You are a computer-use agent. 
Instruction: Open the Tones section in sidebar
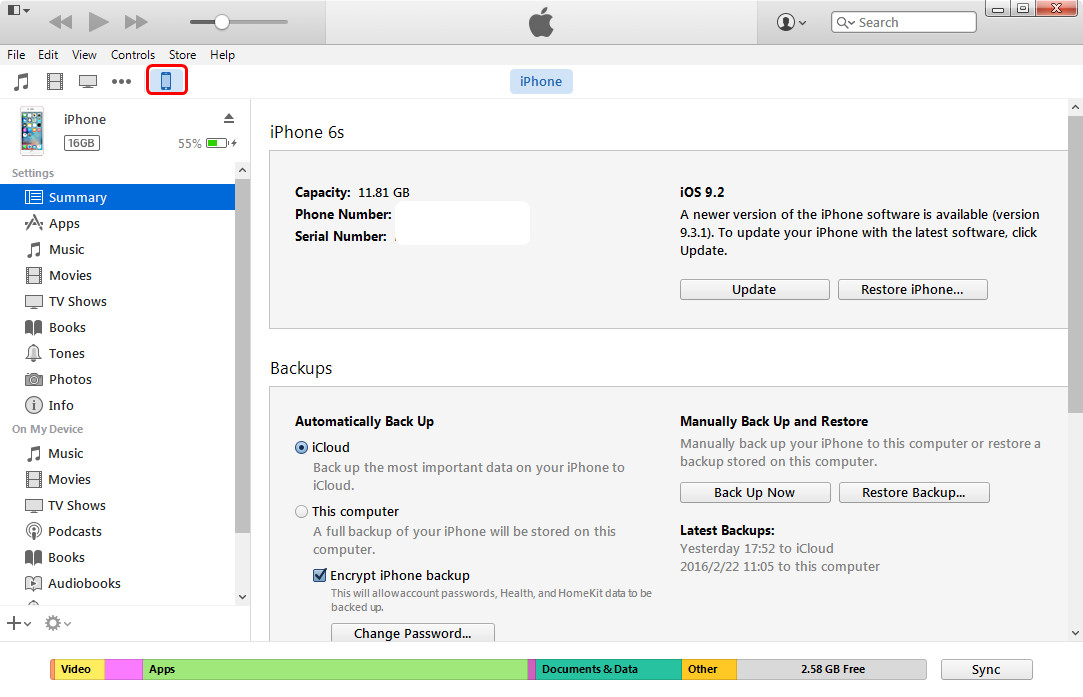67,353
